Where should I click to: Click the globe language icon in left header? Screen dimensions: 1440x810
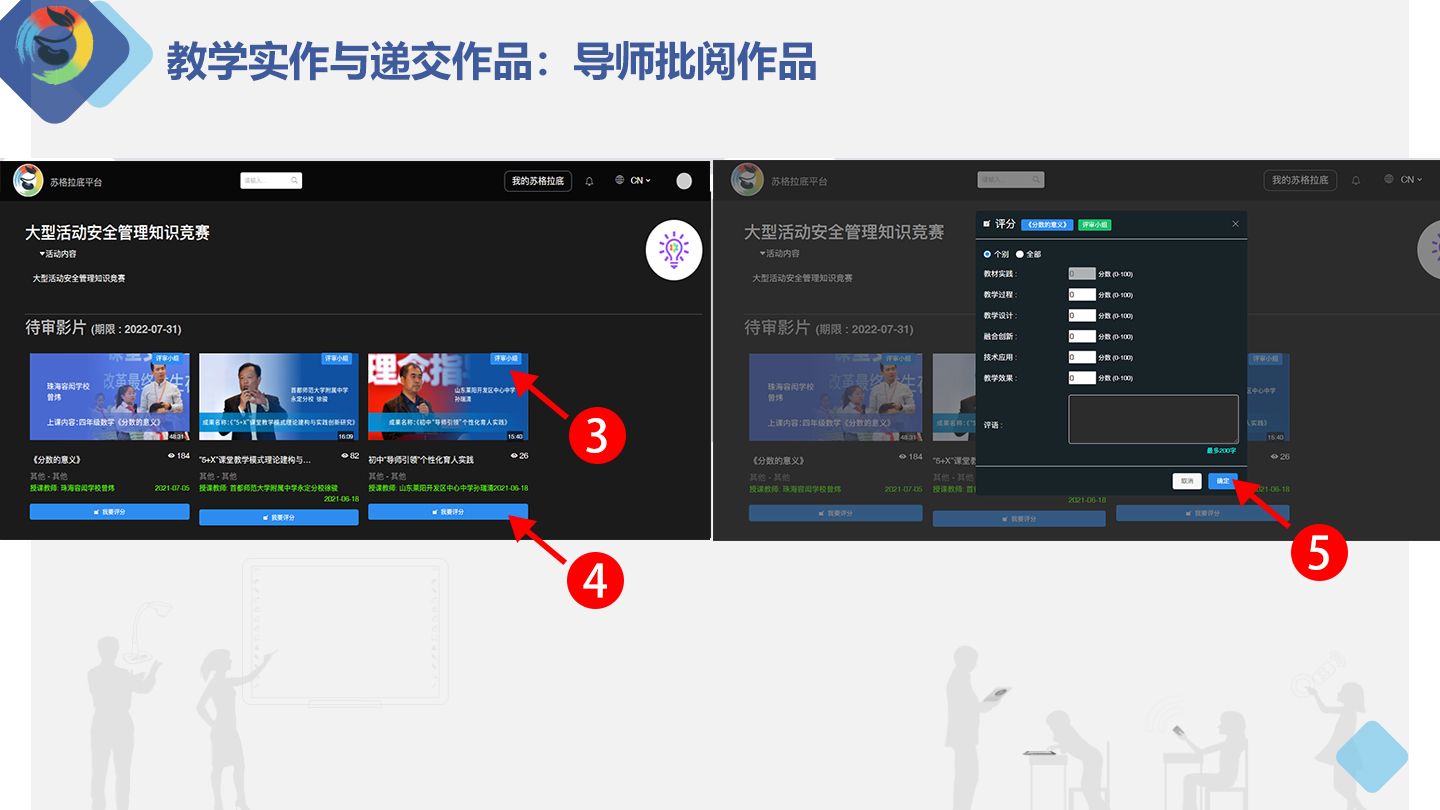pos(620,181)
